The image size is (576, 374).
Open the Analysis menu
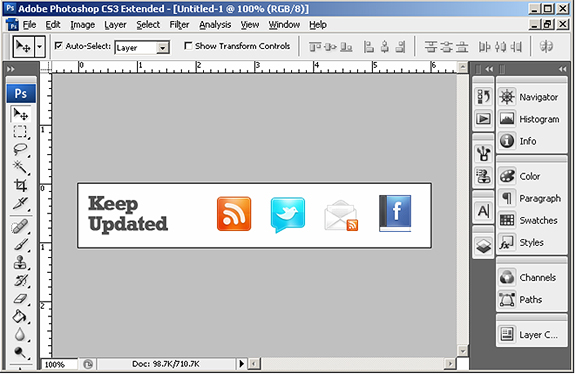point(215,25)
